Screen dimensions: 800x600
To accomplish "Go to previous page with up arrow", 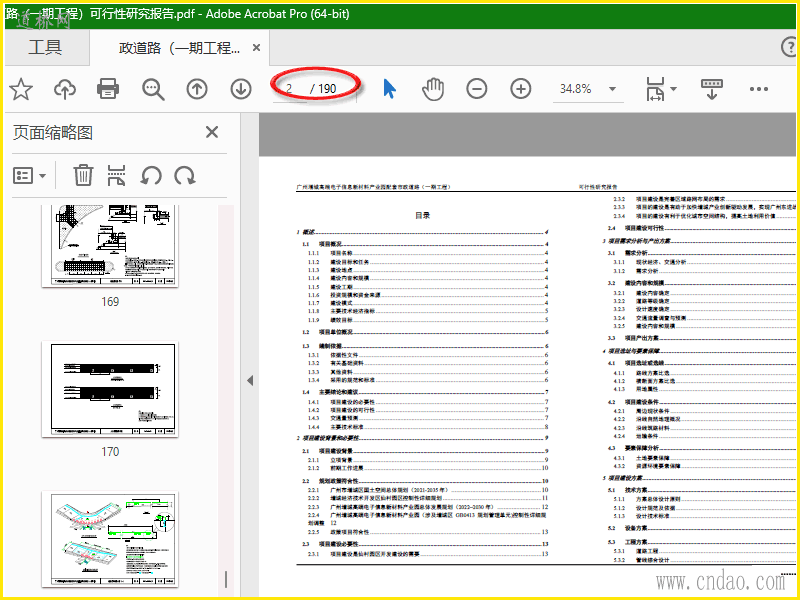I will pos(197,89).
